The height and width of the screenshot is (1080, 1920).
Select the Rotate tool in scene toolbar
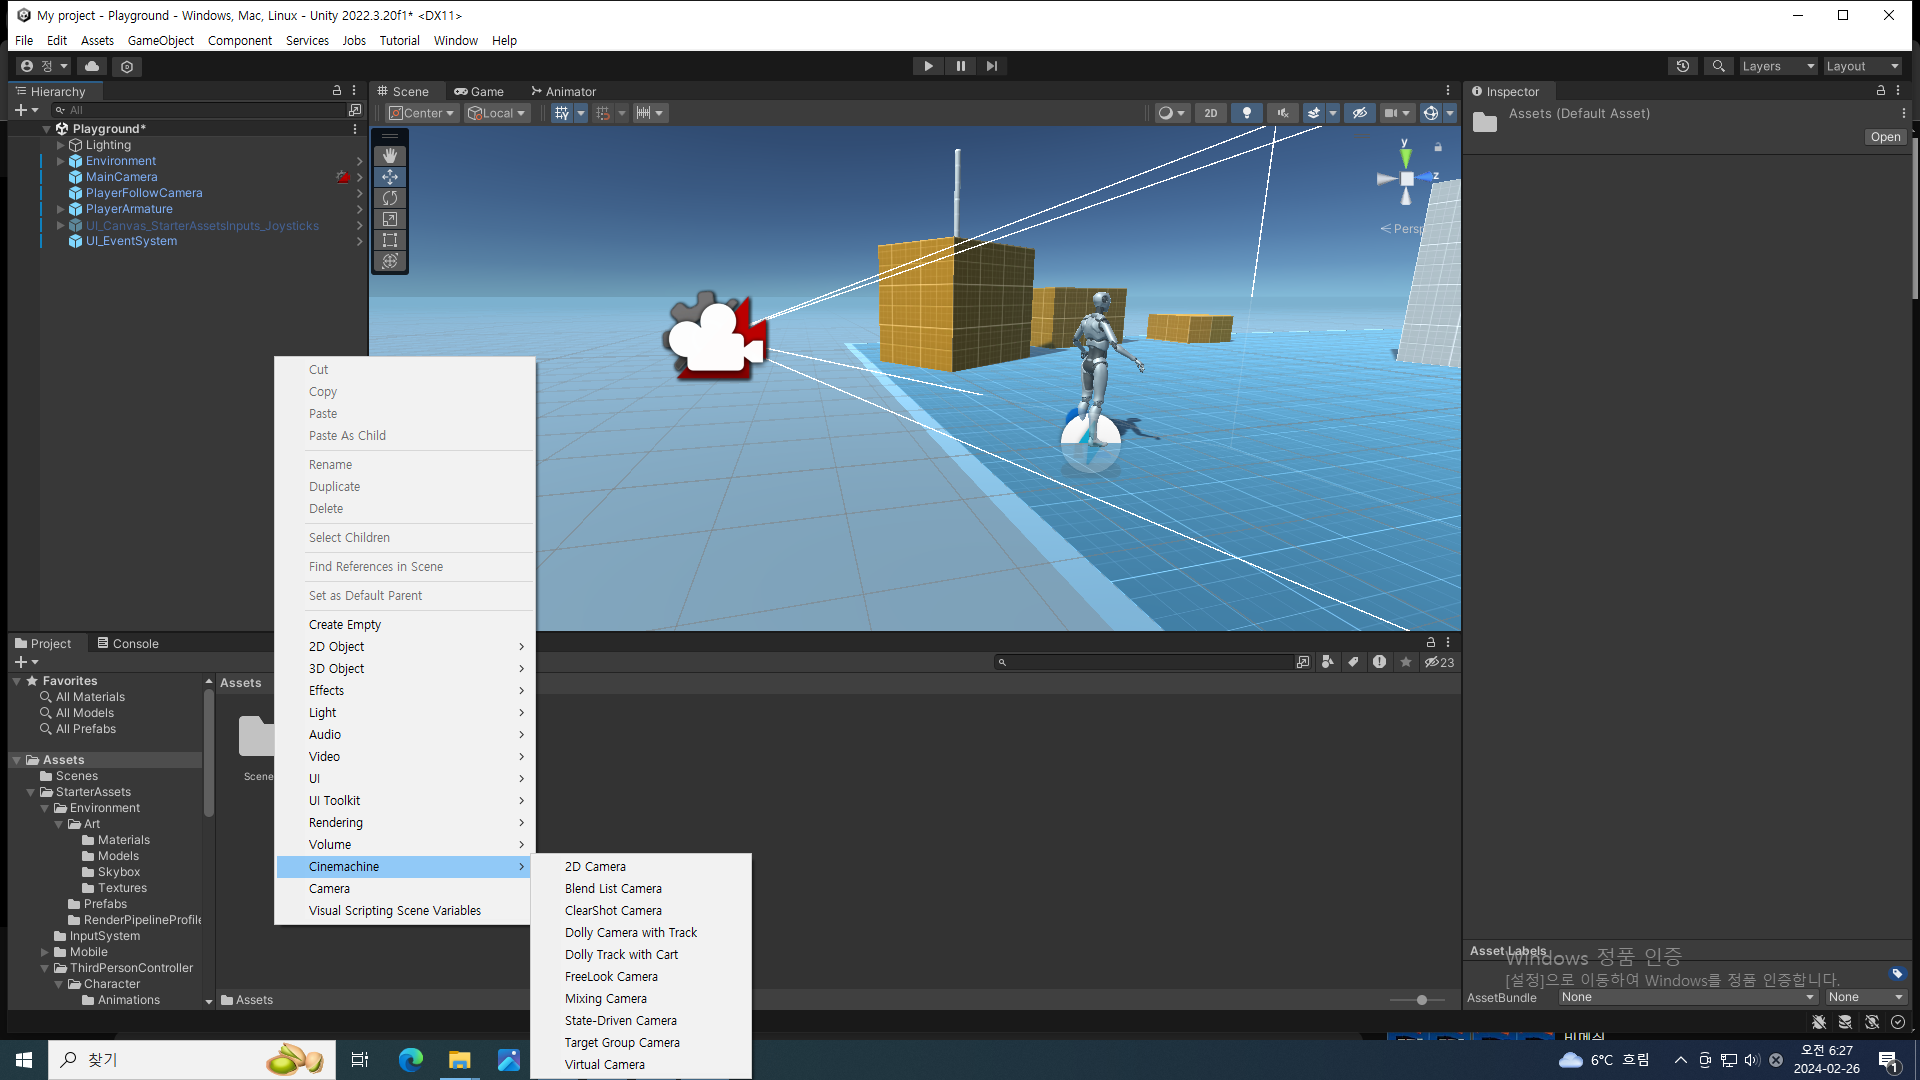pyautogui.click(x=390, y=198)
